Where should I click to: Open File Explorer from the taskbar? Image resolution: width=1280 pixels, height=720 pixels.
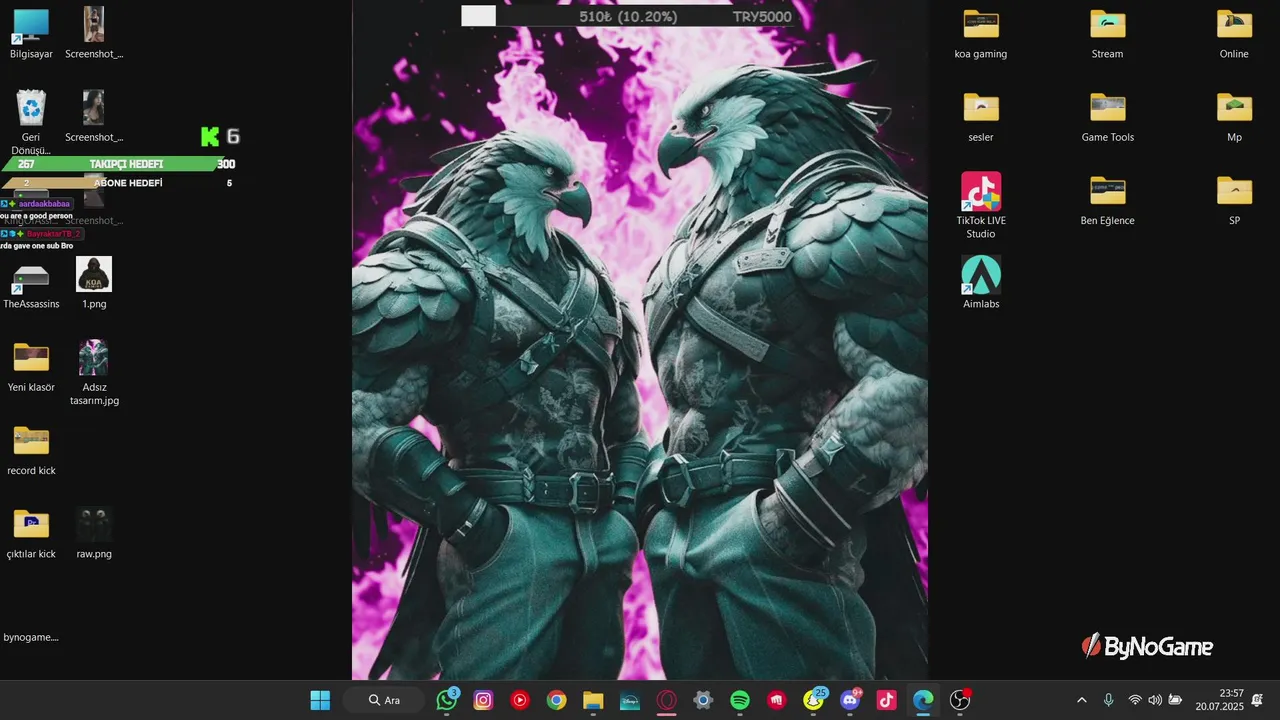point(593,700)
